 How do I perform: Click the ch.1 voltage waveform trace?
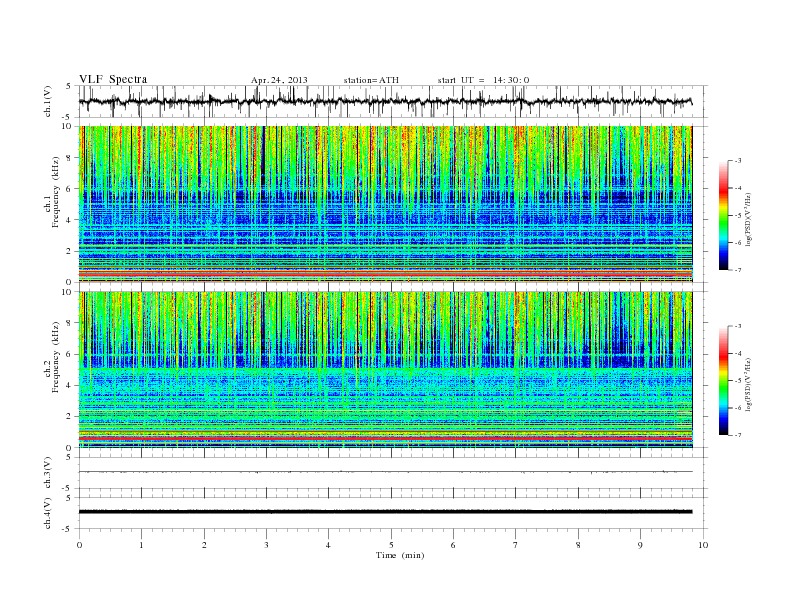[385, 101]
